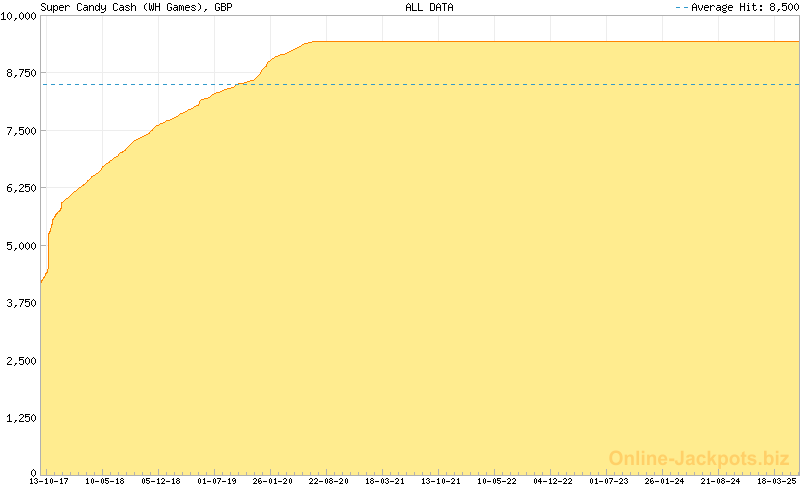Viewport: 800px width, 490px height.
Task: Click the 2,500 y-axis label
Action: click(x=22, y=360)
